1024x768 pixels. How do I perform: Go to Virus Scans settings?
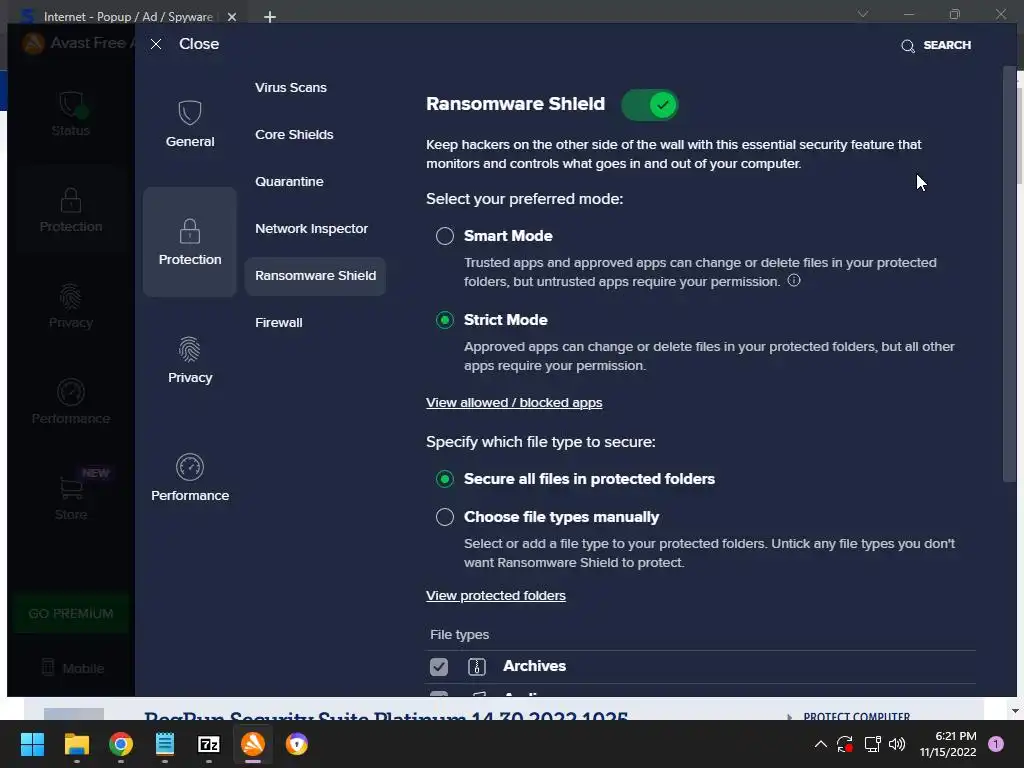point(291,88)
